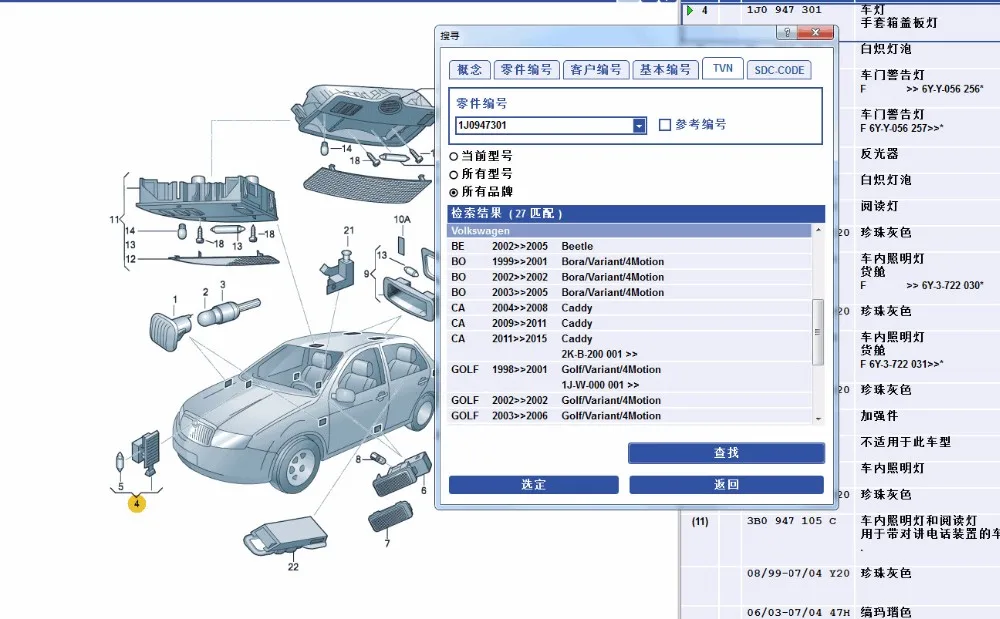Click the 查找 search button

(x=726, y=453)
